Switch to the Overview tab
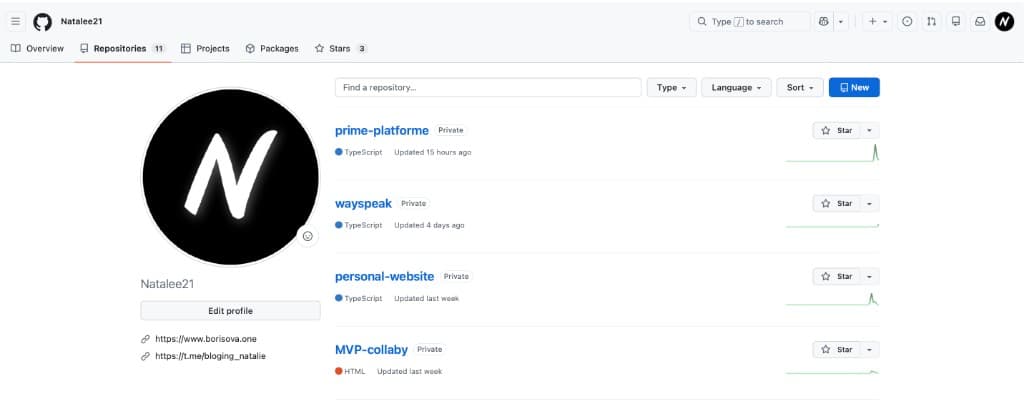 pyautogui.click(x=38, y=48)
